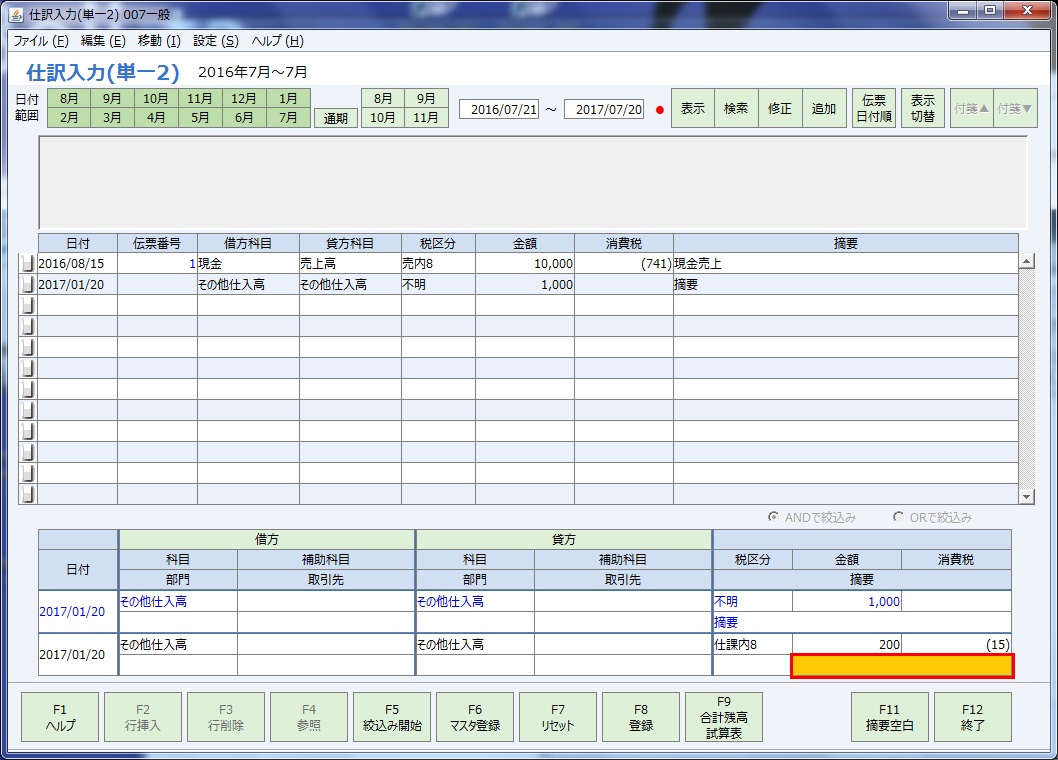Viewport: 1058px width, 760px height.
Task: Start filtering with F5 絞込み開始
Action: tap(392, 717)
